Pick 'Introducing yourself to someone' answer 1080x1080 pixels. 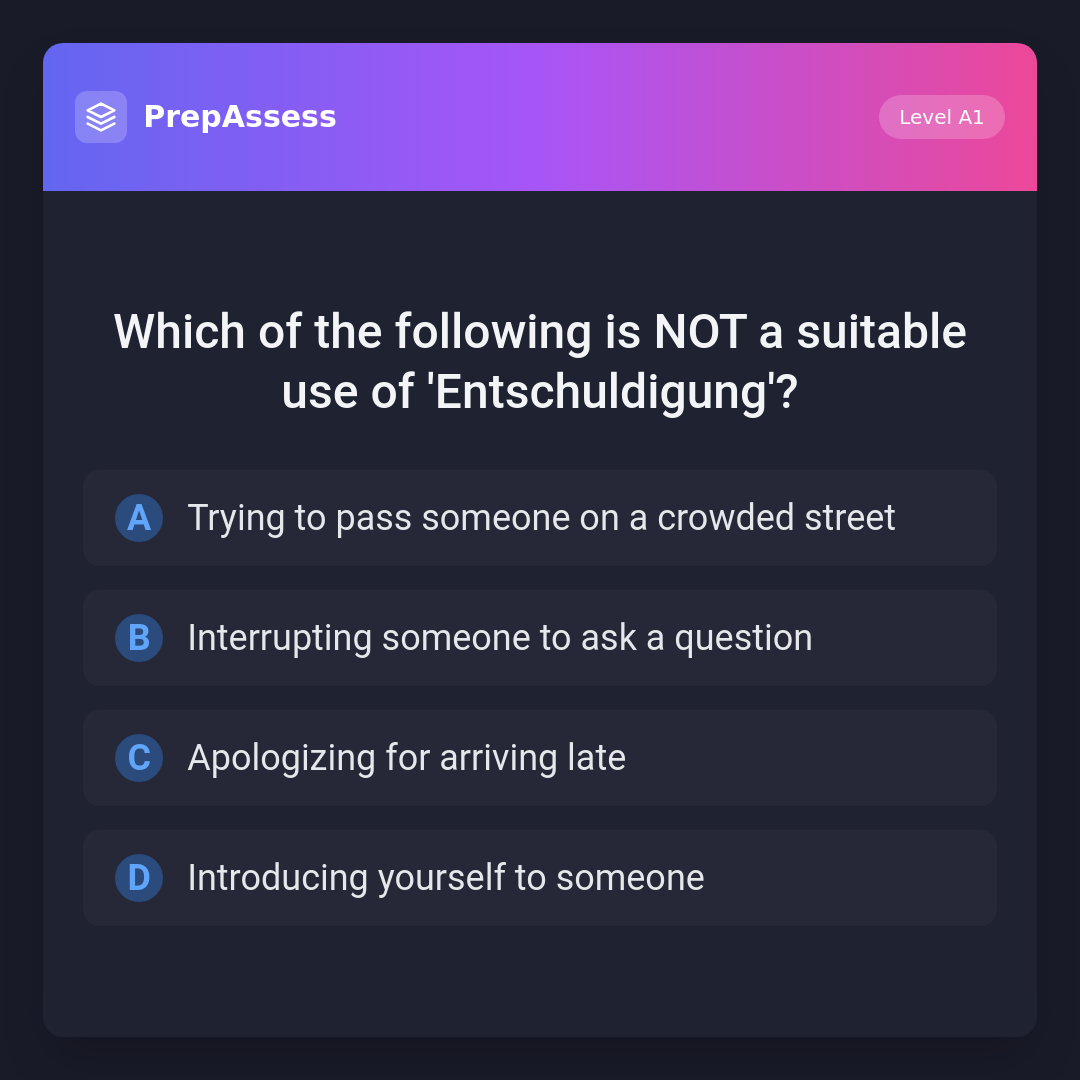[x=446, y=878]
